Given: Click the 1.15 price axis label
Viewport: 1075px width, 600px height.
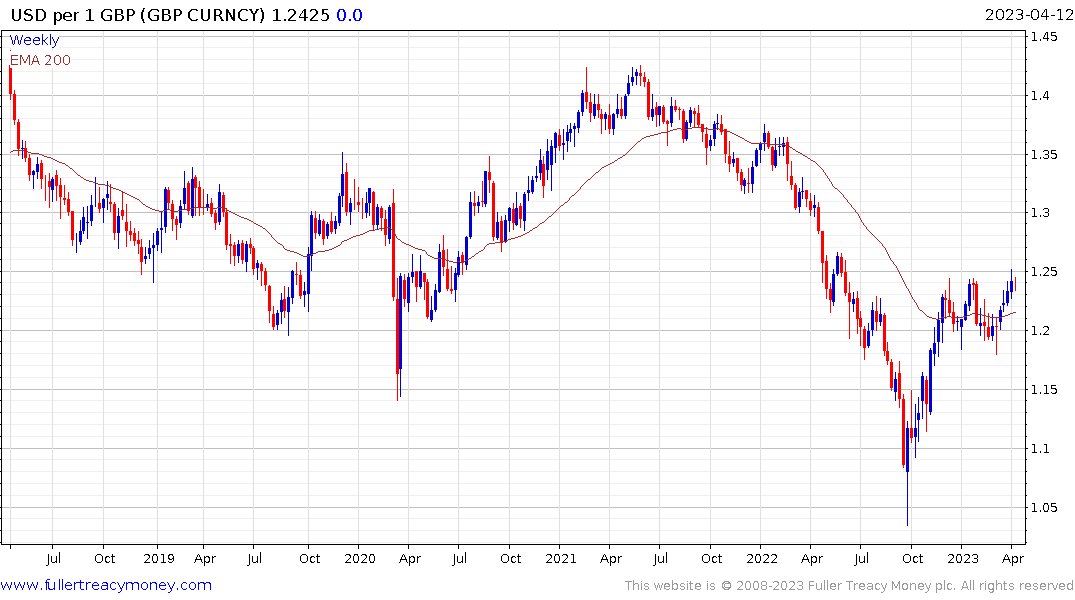Looking at the screenshot, I should [x=1044, y=390].
